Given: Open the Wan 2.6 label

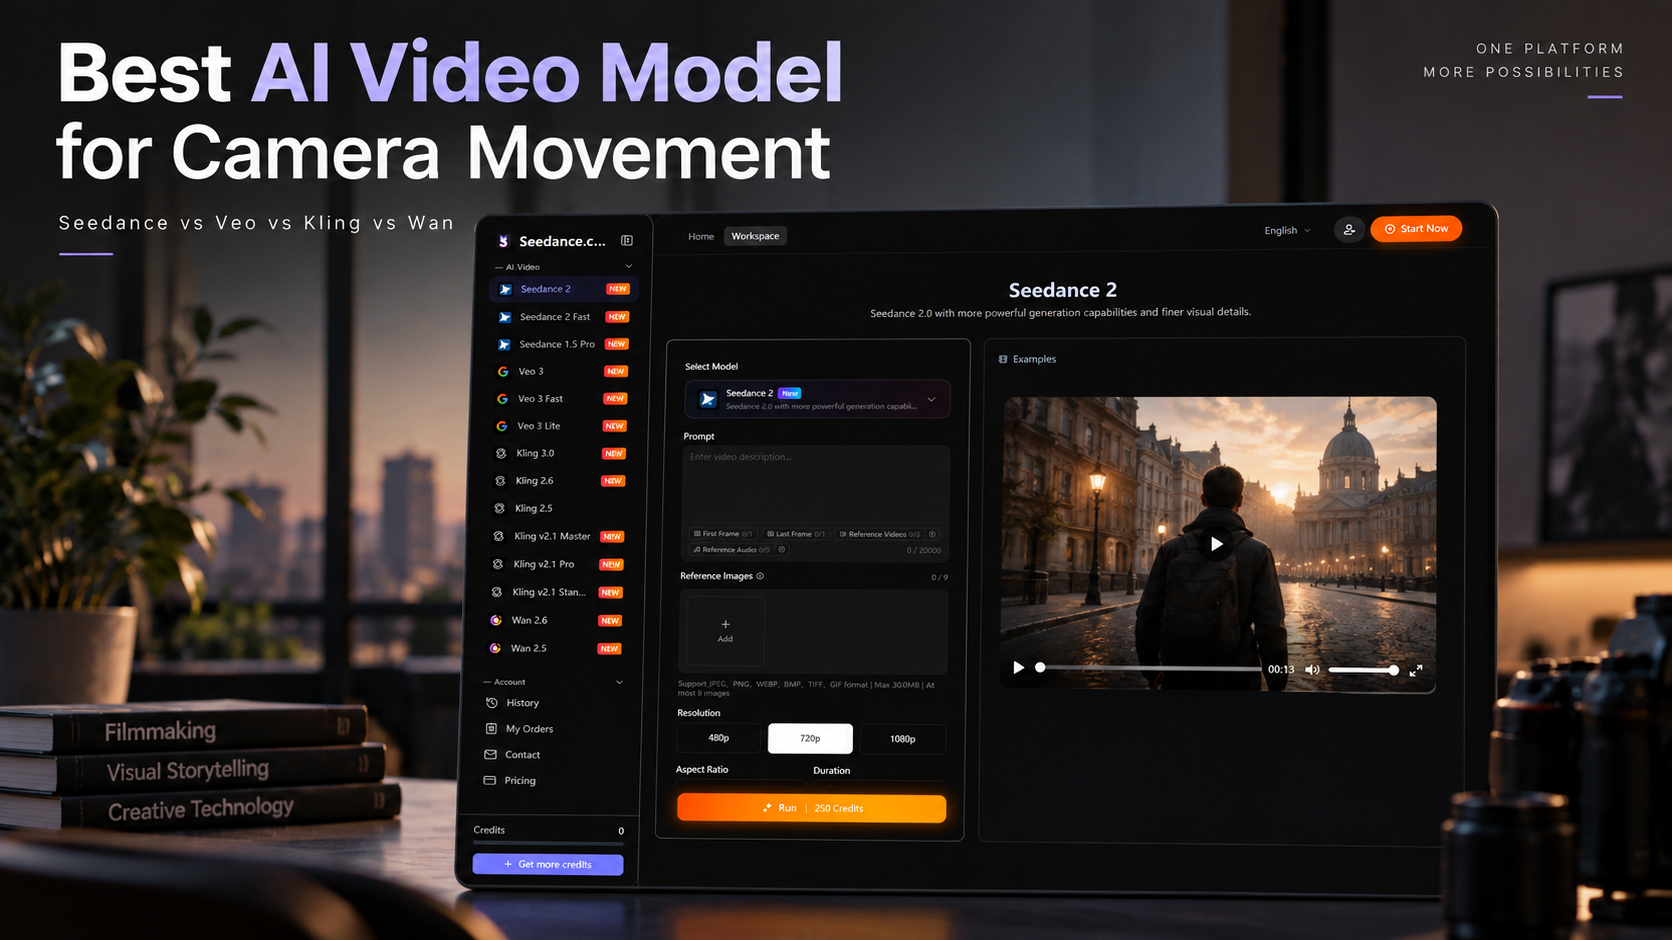Looking at the screenshot, I should point(529,620).
